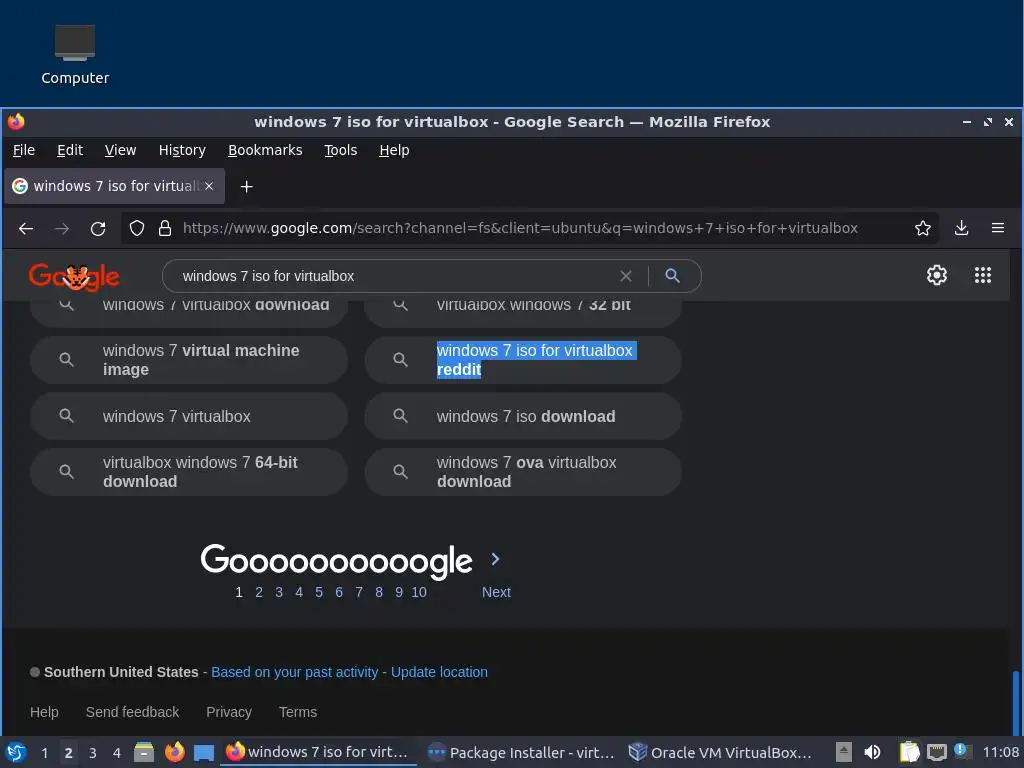The height and width of the screenshot is (768, 1024).
Task: Open the Firefox hamburger application menu
Action: pos(998,228)
